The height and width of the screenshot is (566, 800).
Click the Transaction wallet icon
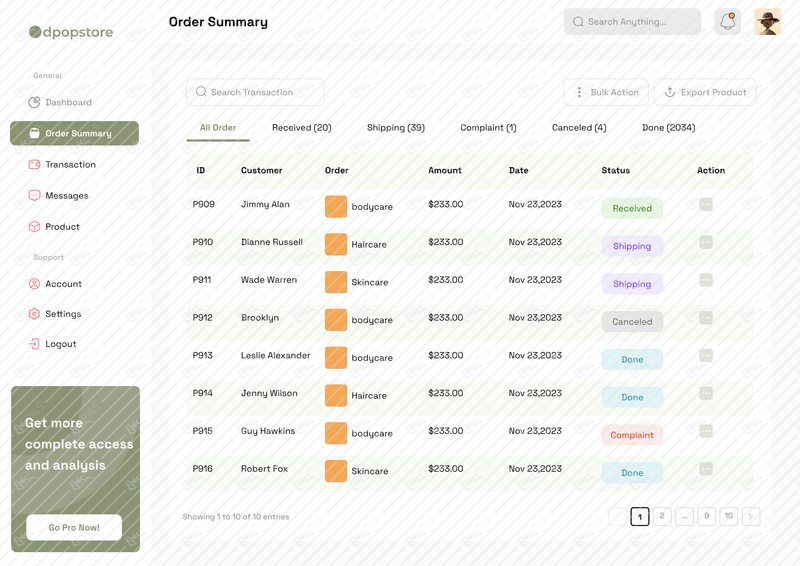(x=34, y=164)
